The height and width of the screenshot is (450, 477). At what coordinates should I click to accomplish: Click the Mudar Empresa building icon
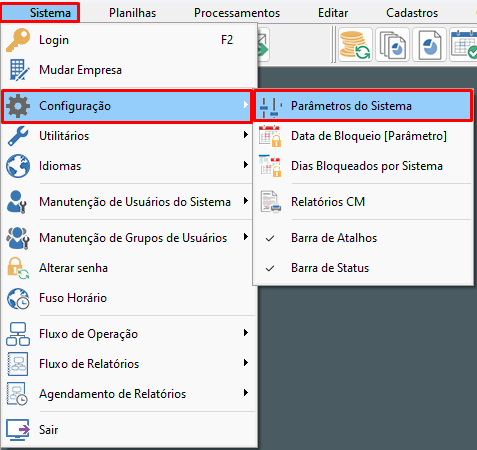(x=19, y=70)
